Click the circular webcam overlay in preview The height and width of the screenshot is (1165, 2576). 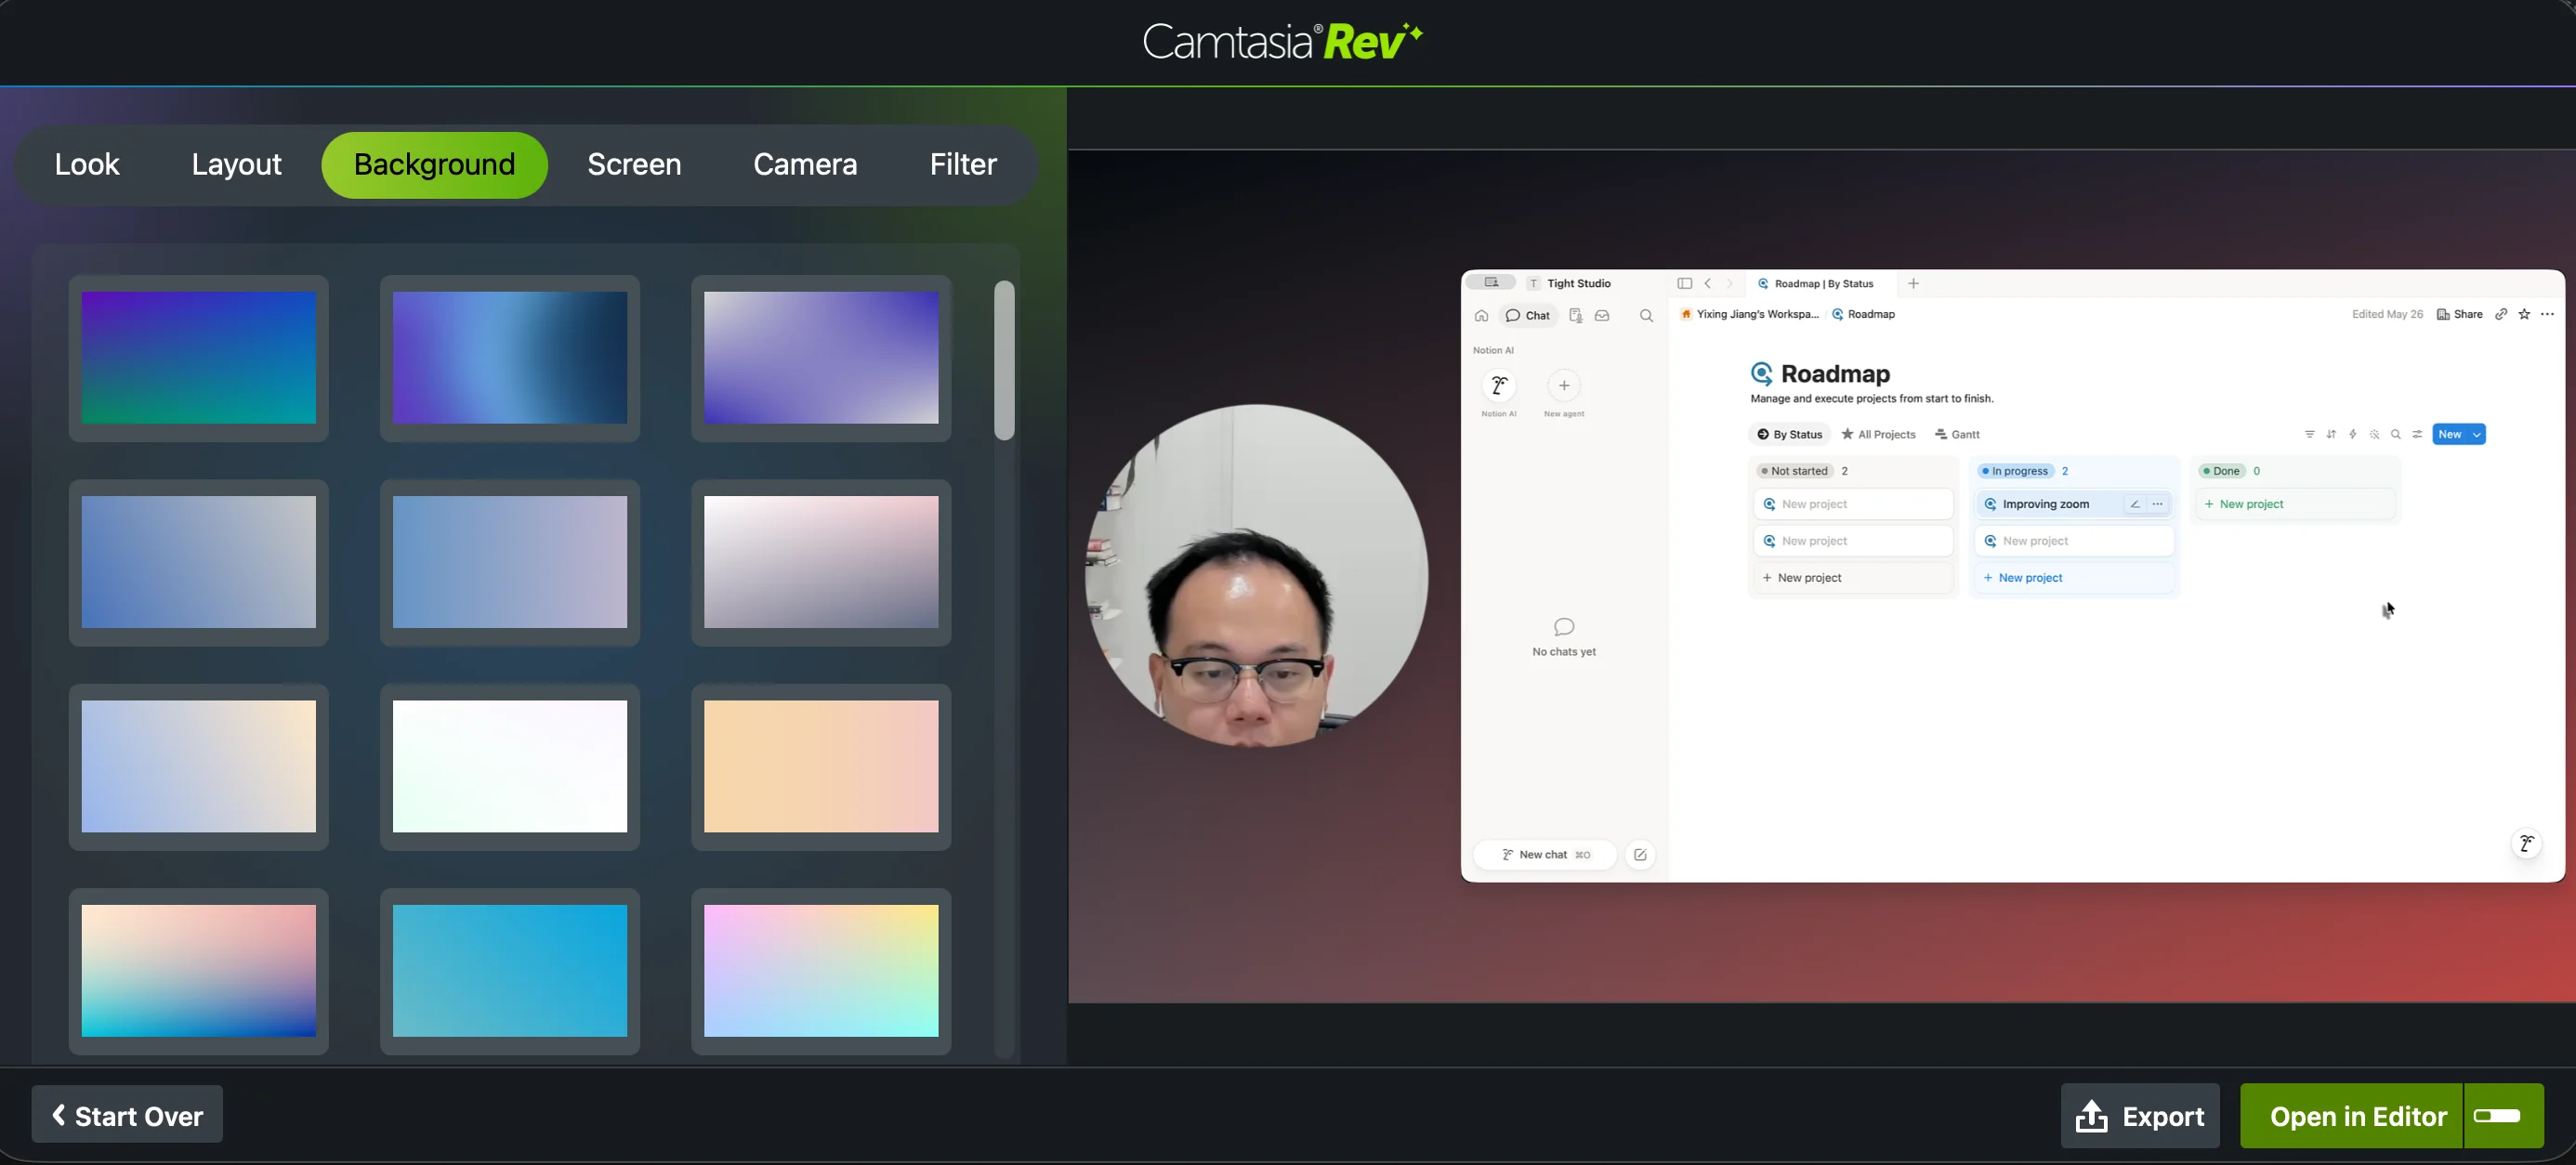(1257, 575)
